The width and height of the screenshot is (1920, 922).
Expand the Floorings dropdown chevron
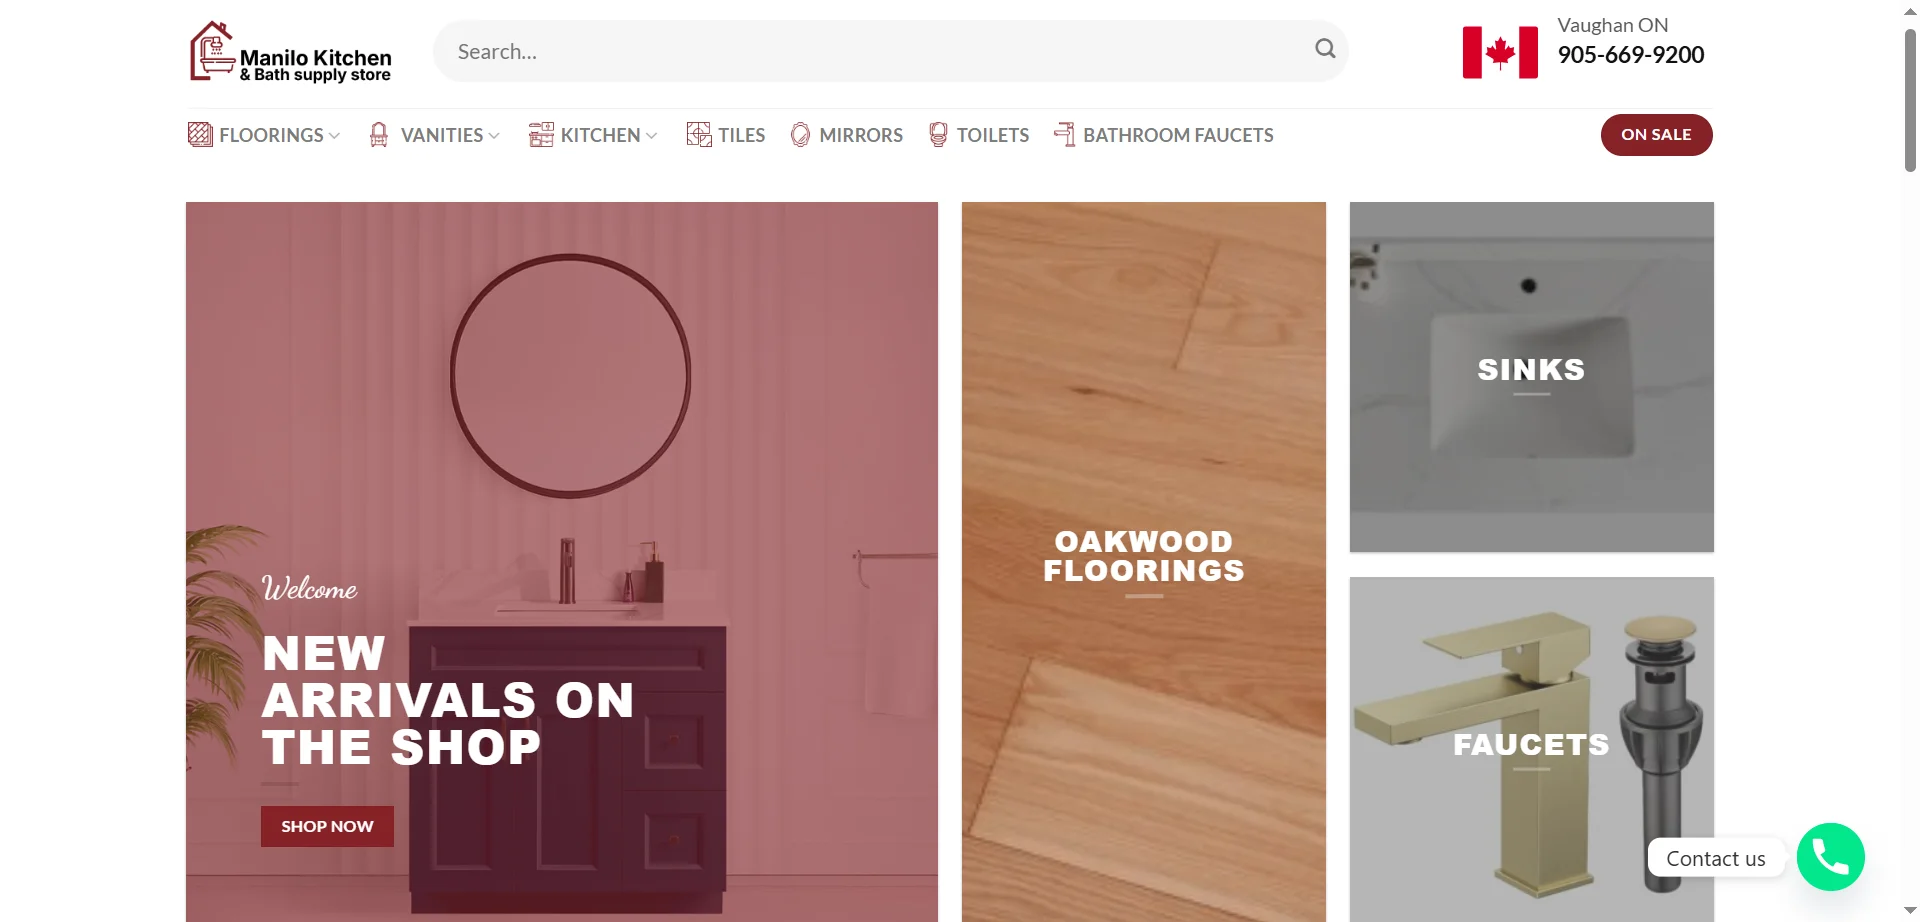click(334, 135)
